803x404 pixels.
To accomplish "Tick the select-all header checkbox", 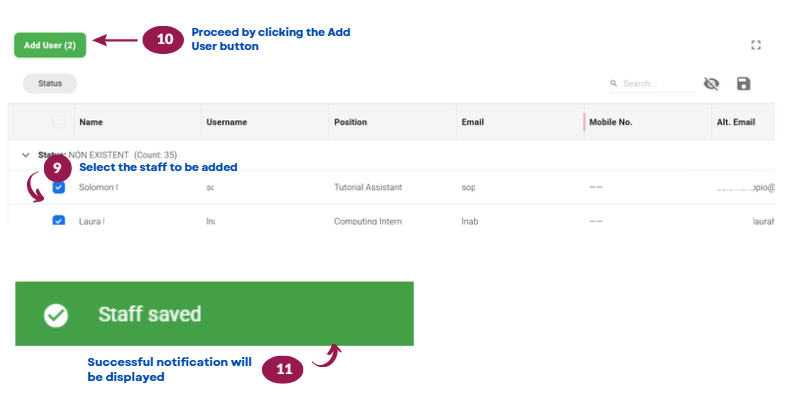I will click(x=59, y=122).
